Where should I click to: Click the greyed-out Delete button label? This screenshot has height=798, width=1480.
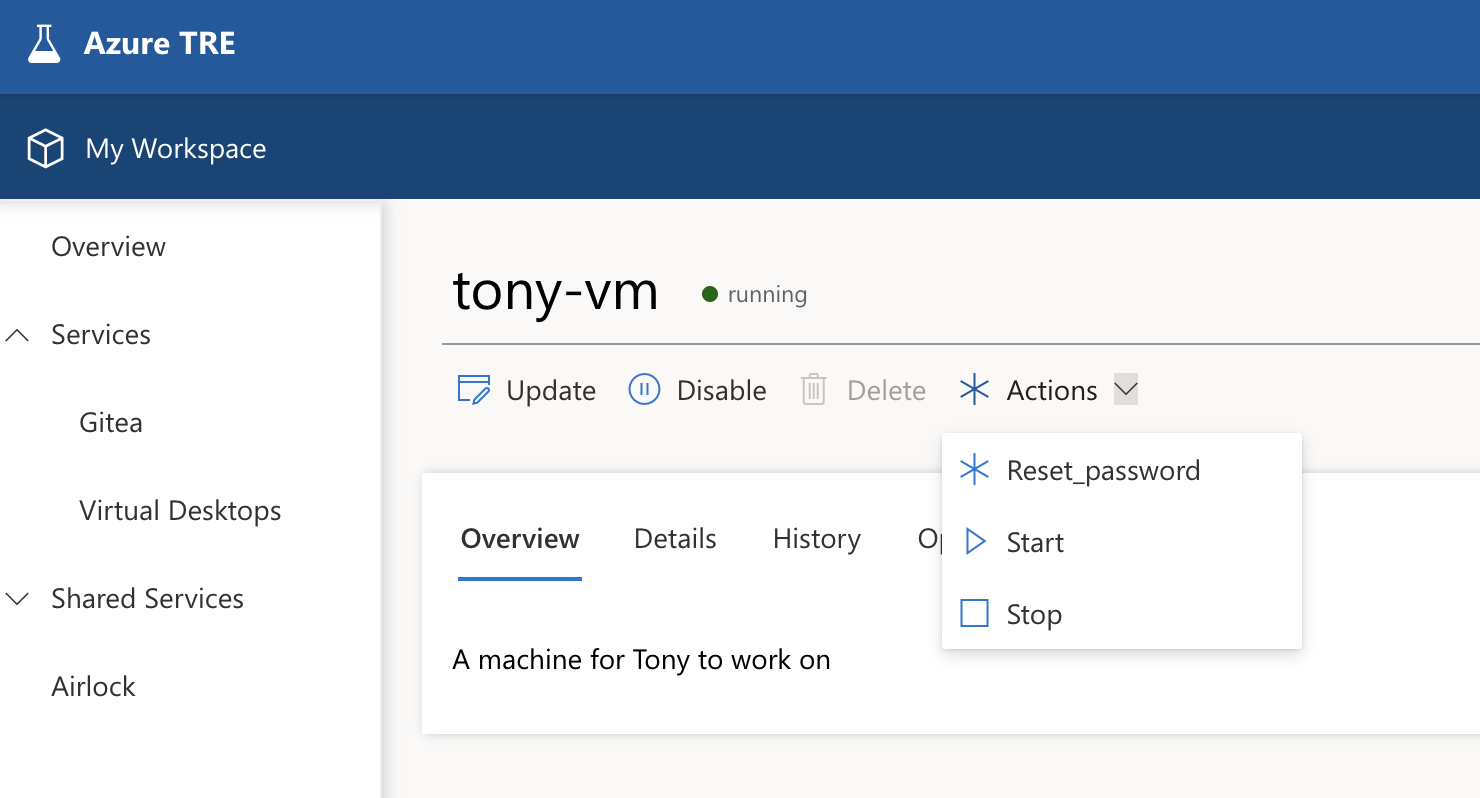(x=887, y=390)
